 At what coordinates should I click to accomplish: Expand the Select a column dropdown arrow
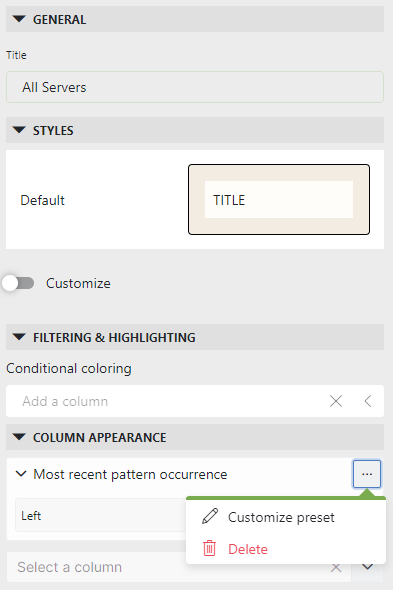tap(367, 566)
